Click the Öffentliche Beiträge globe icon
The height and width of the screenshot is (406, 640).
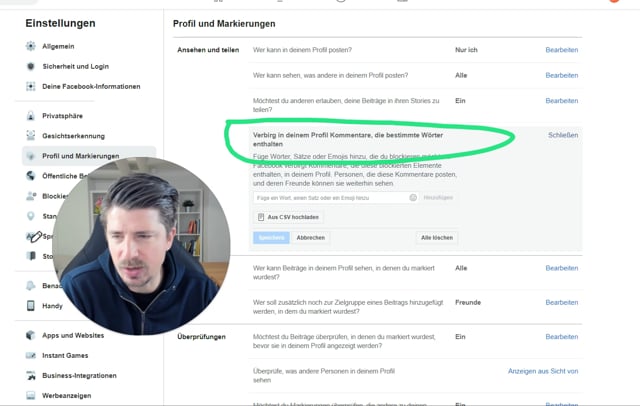pyautogui.click(x=31, y=176)
